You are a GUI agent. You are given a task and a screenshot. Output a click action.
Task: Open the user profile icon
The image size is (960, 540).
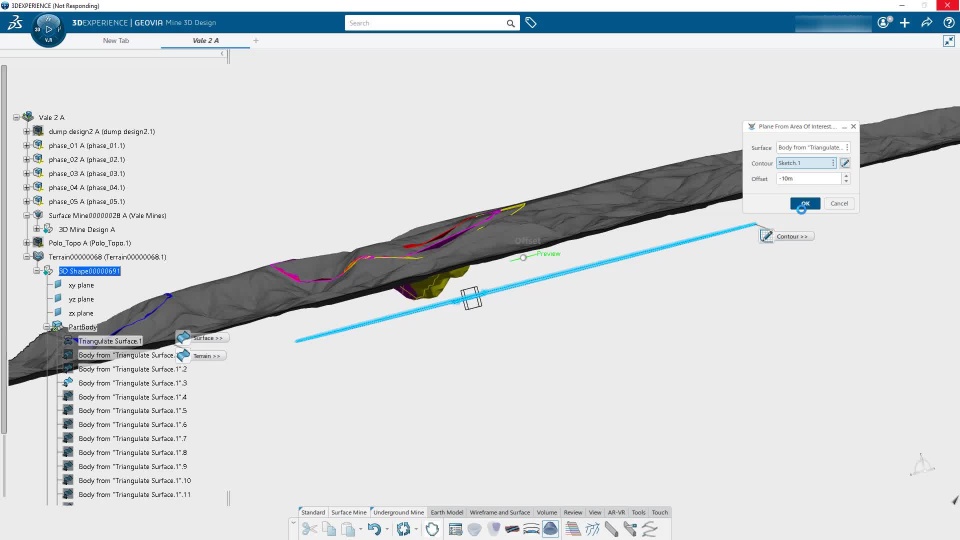point(884,23)
